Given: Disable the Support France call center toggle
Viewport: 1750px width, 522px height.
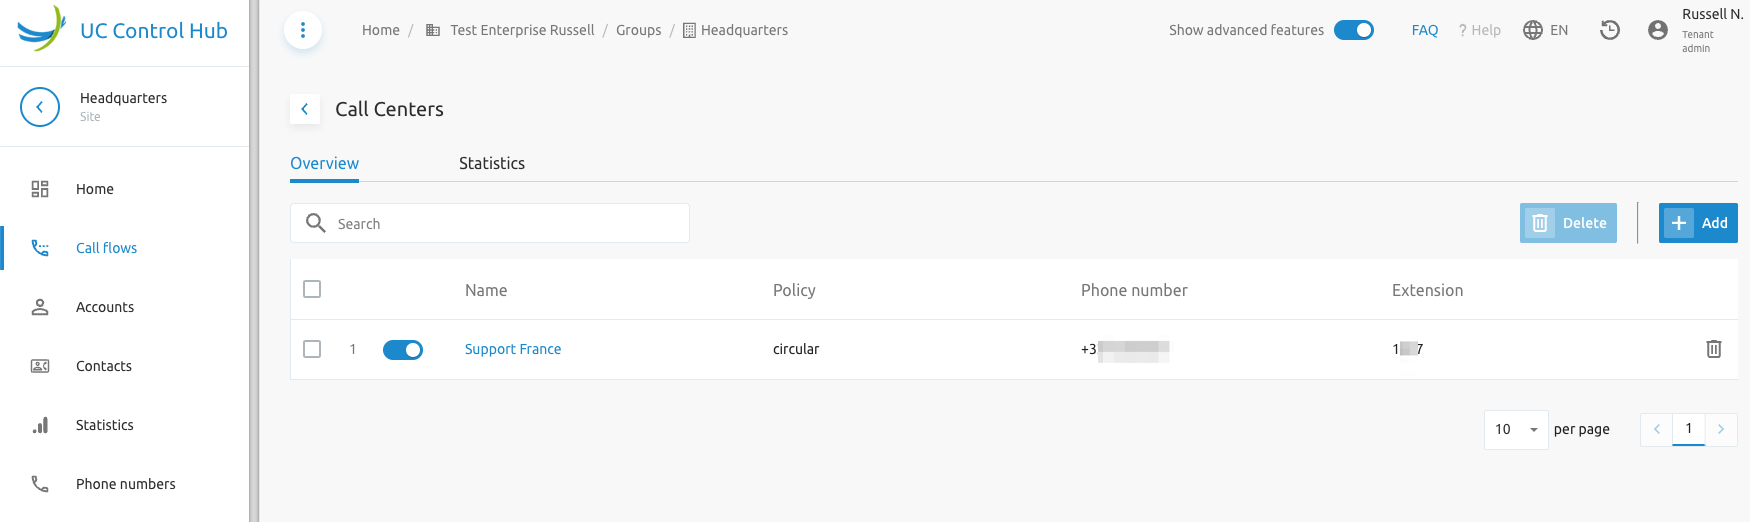Looking at the screenshot, I should [403, 349].
